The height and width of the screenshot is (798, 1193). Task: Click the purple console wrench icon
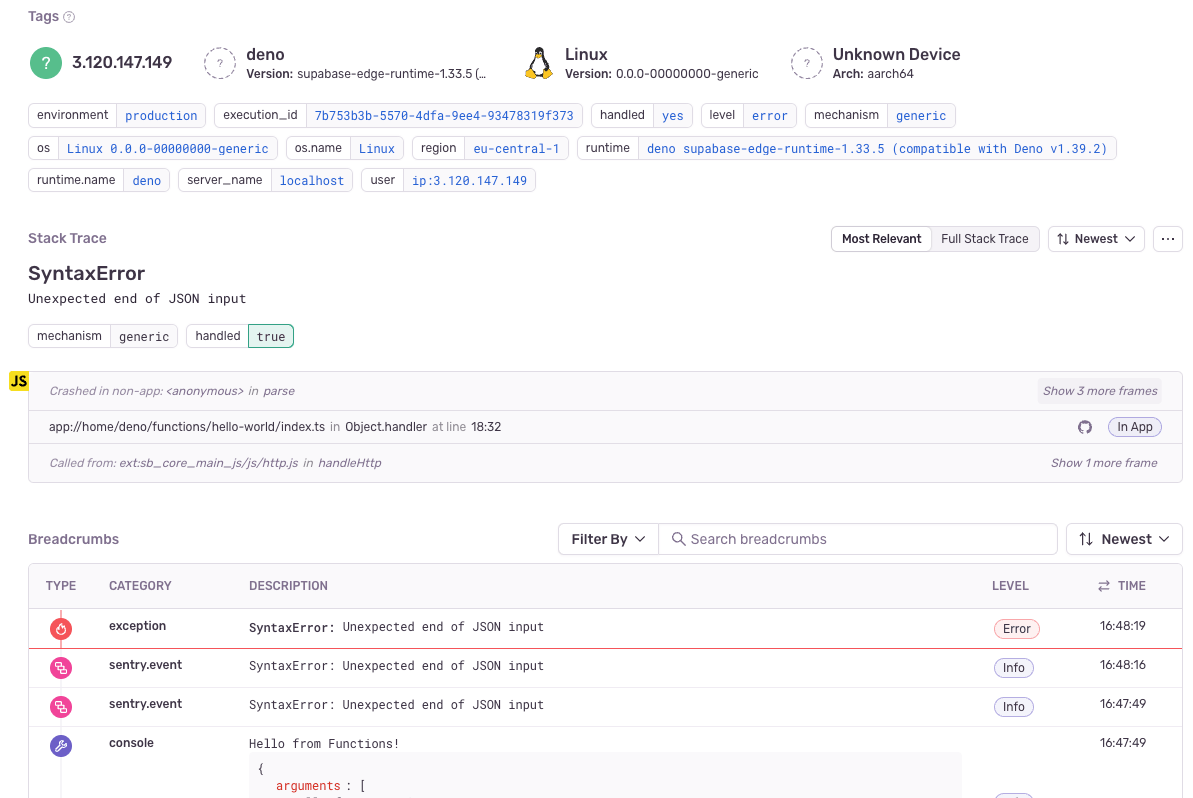61,746
